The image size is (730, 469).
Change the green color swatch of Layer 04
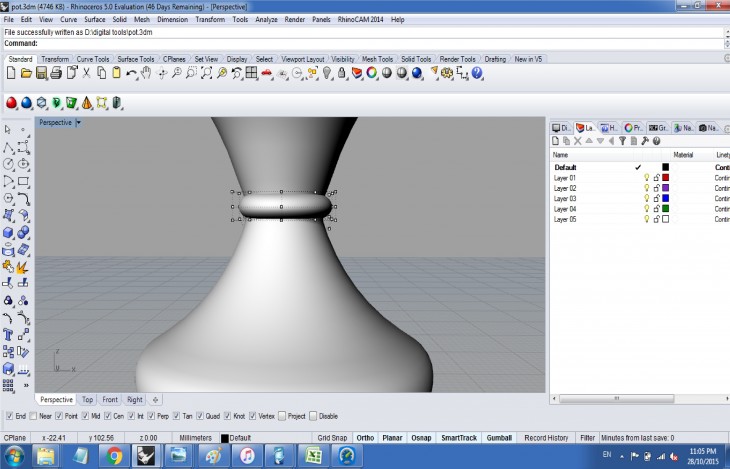(665, 209)
